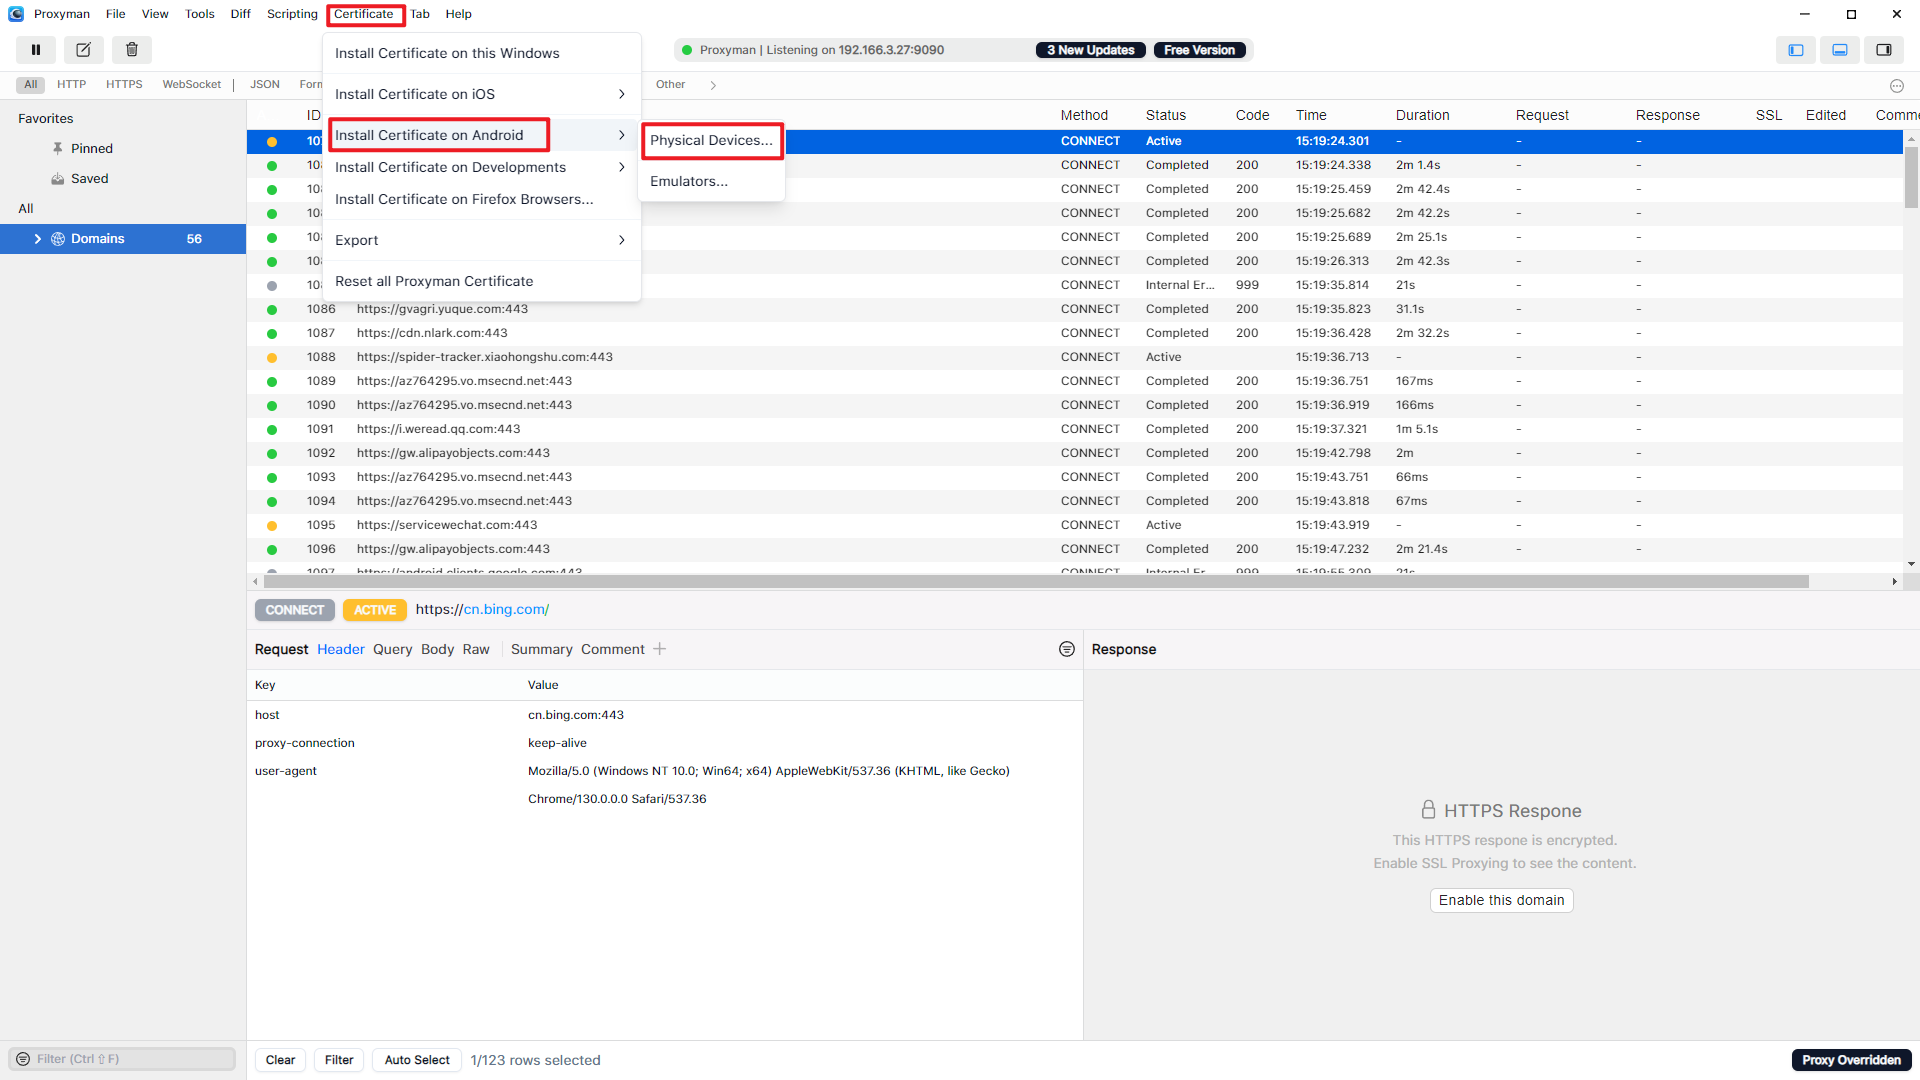The width and height of the screenshot is (1920, 1080).
Task: Open the request panel options circle icon
Action: (x=1067, y=649)
